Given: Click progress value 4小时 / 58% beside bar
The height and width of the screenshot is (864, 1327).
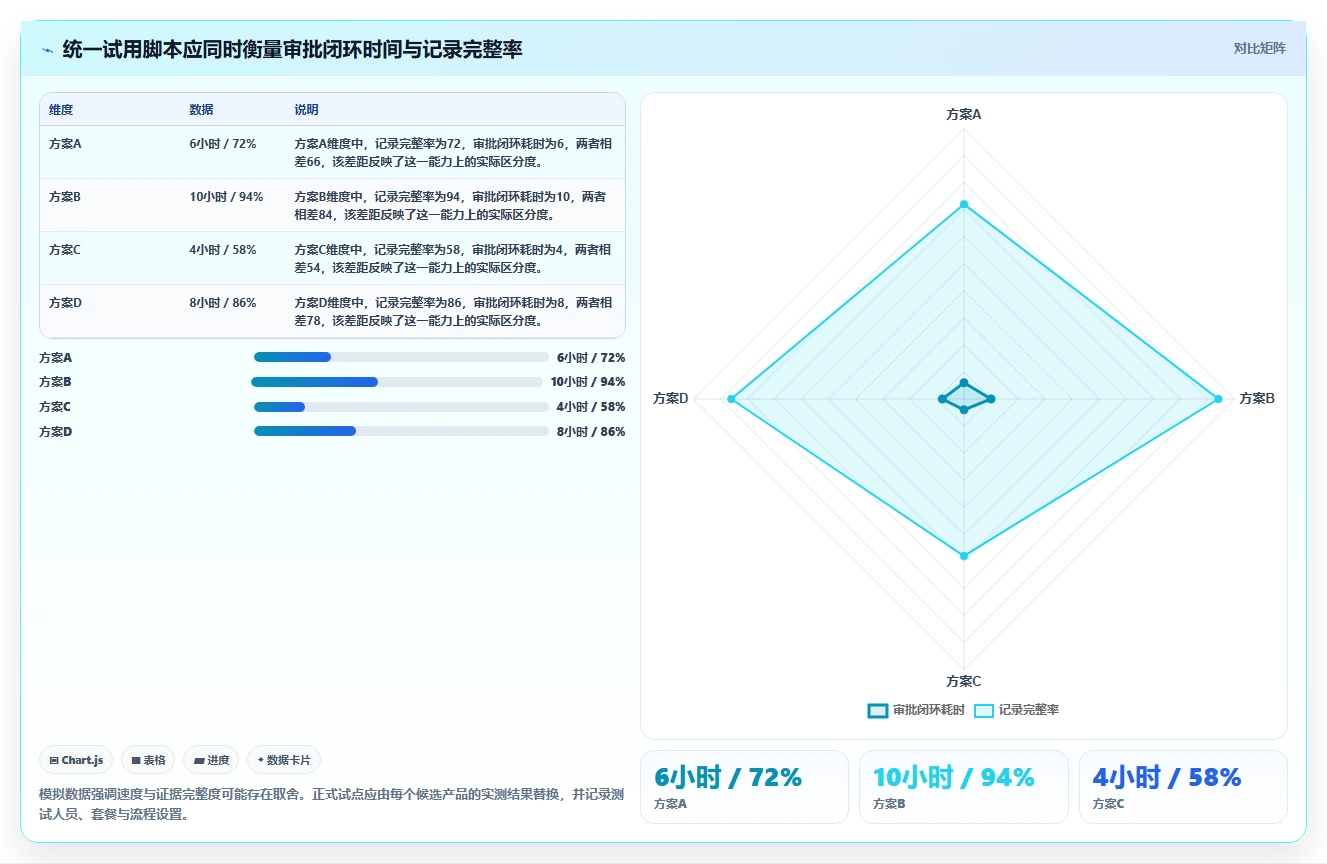Looking at the screenshot, I should point(591,407).
